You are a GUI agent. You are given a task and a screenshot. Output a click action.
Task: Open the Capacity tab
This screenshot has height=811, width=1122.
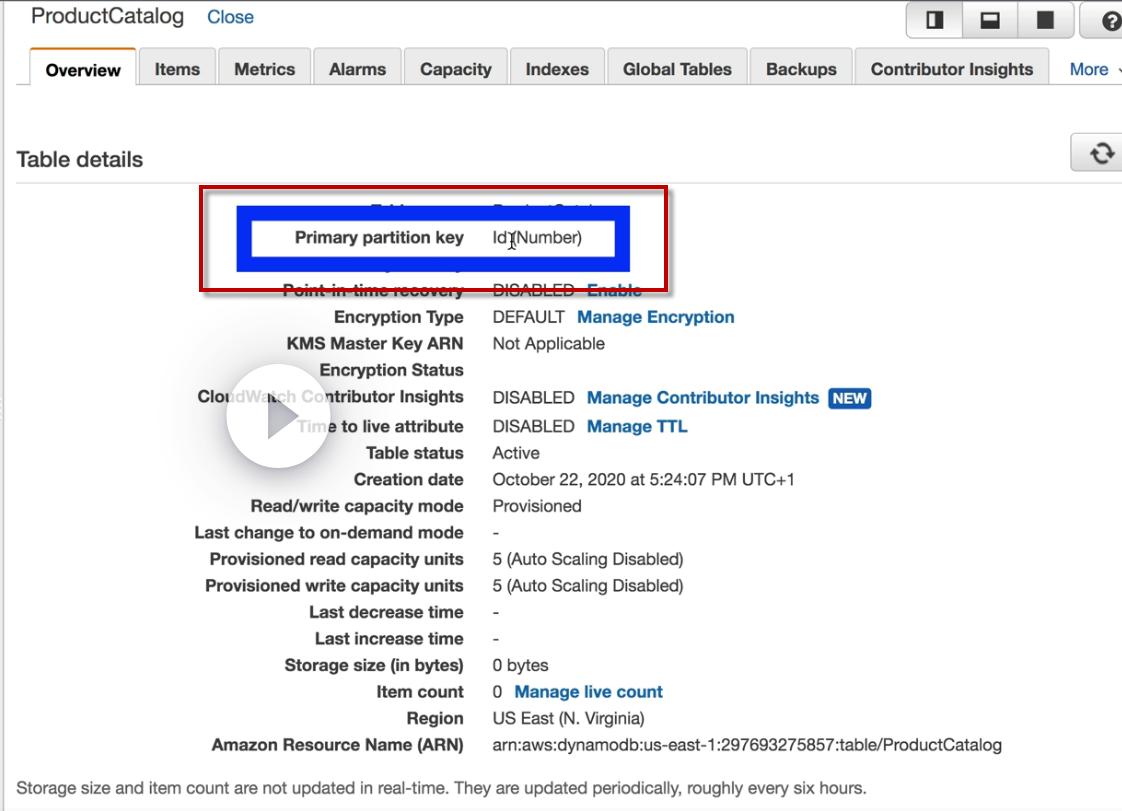coord(456,69)
